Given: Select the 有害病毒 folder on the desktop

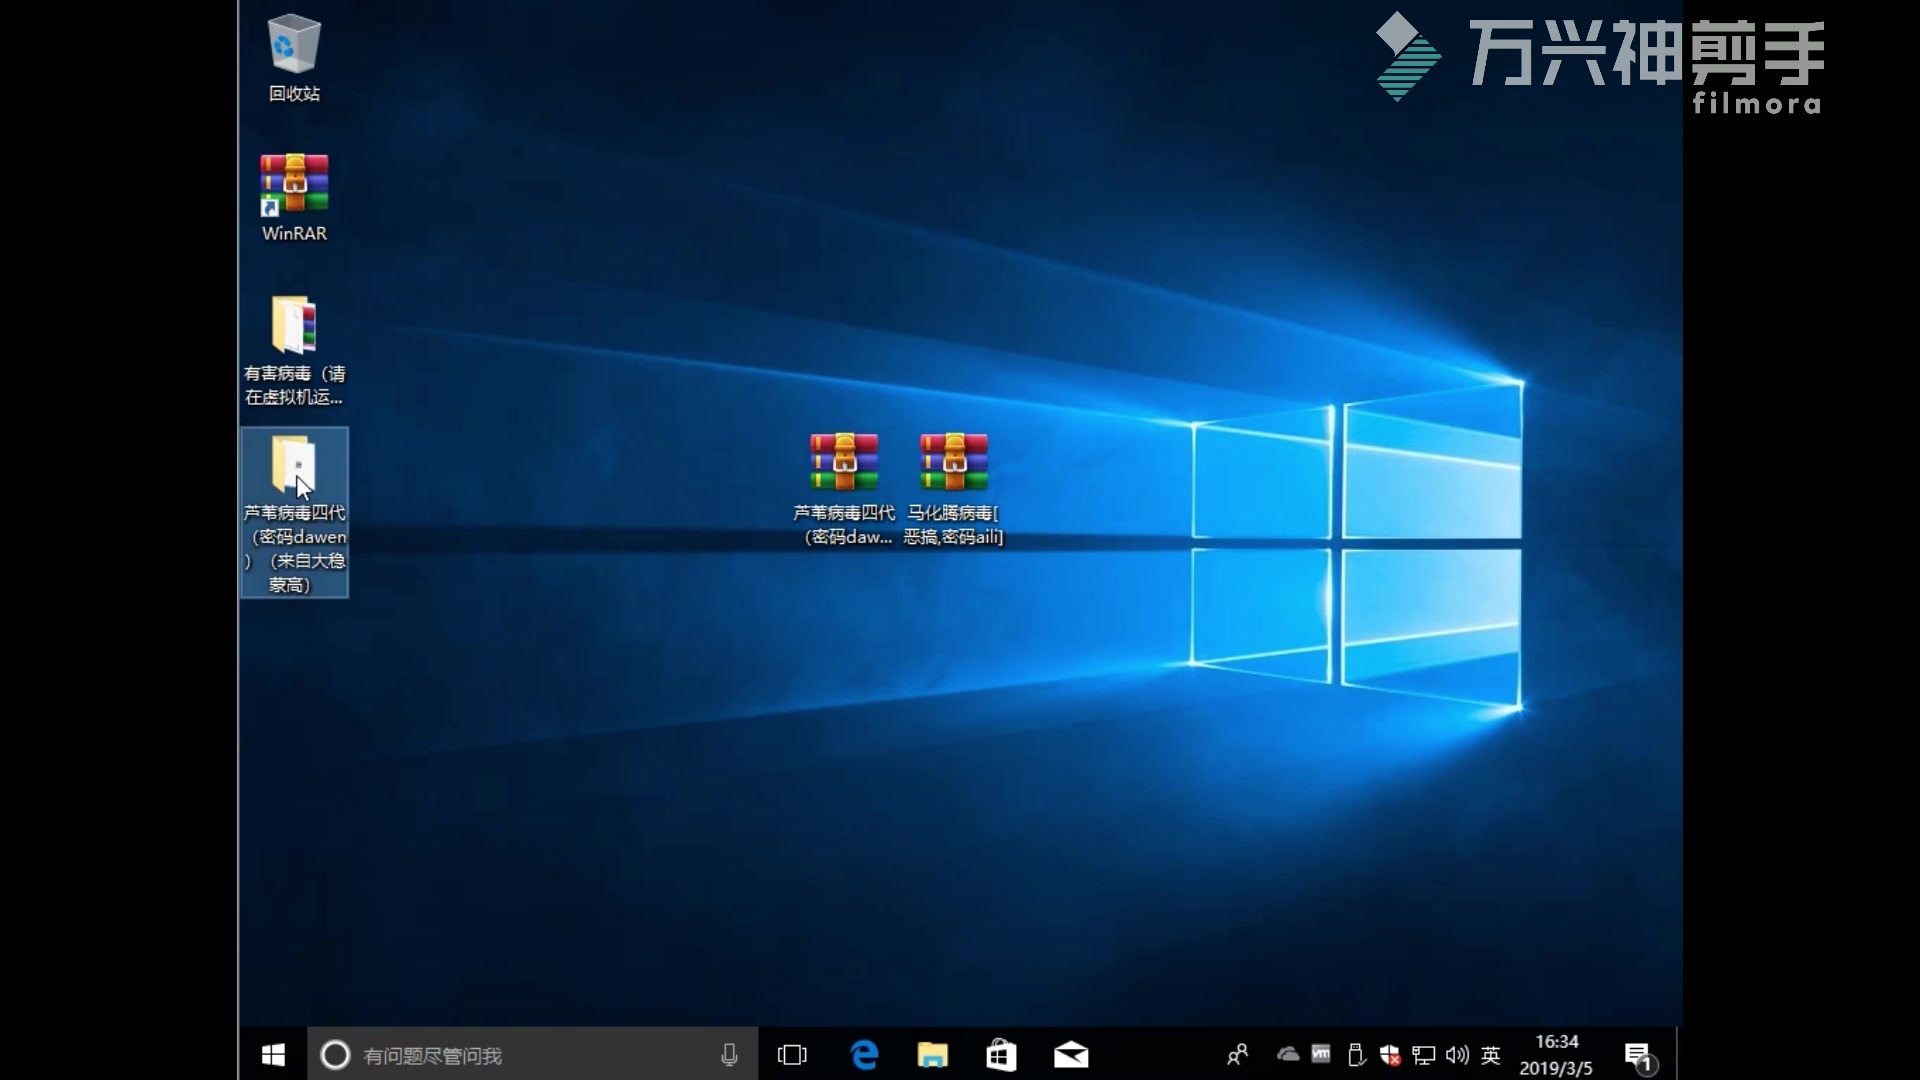Looking at the screenshot, I should 294,350.
